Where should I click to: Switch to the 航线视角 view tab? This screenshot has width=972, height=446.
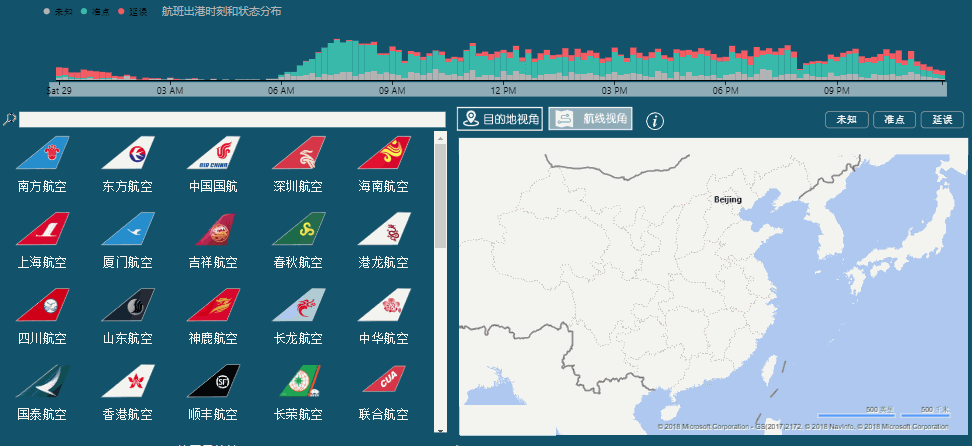tap(590, 120)
